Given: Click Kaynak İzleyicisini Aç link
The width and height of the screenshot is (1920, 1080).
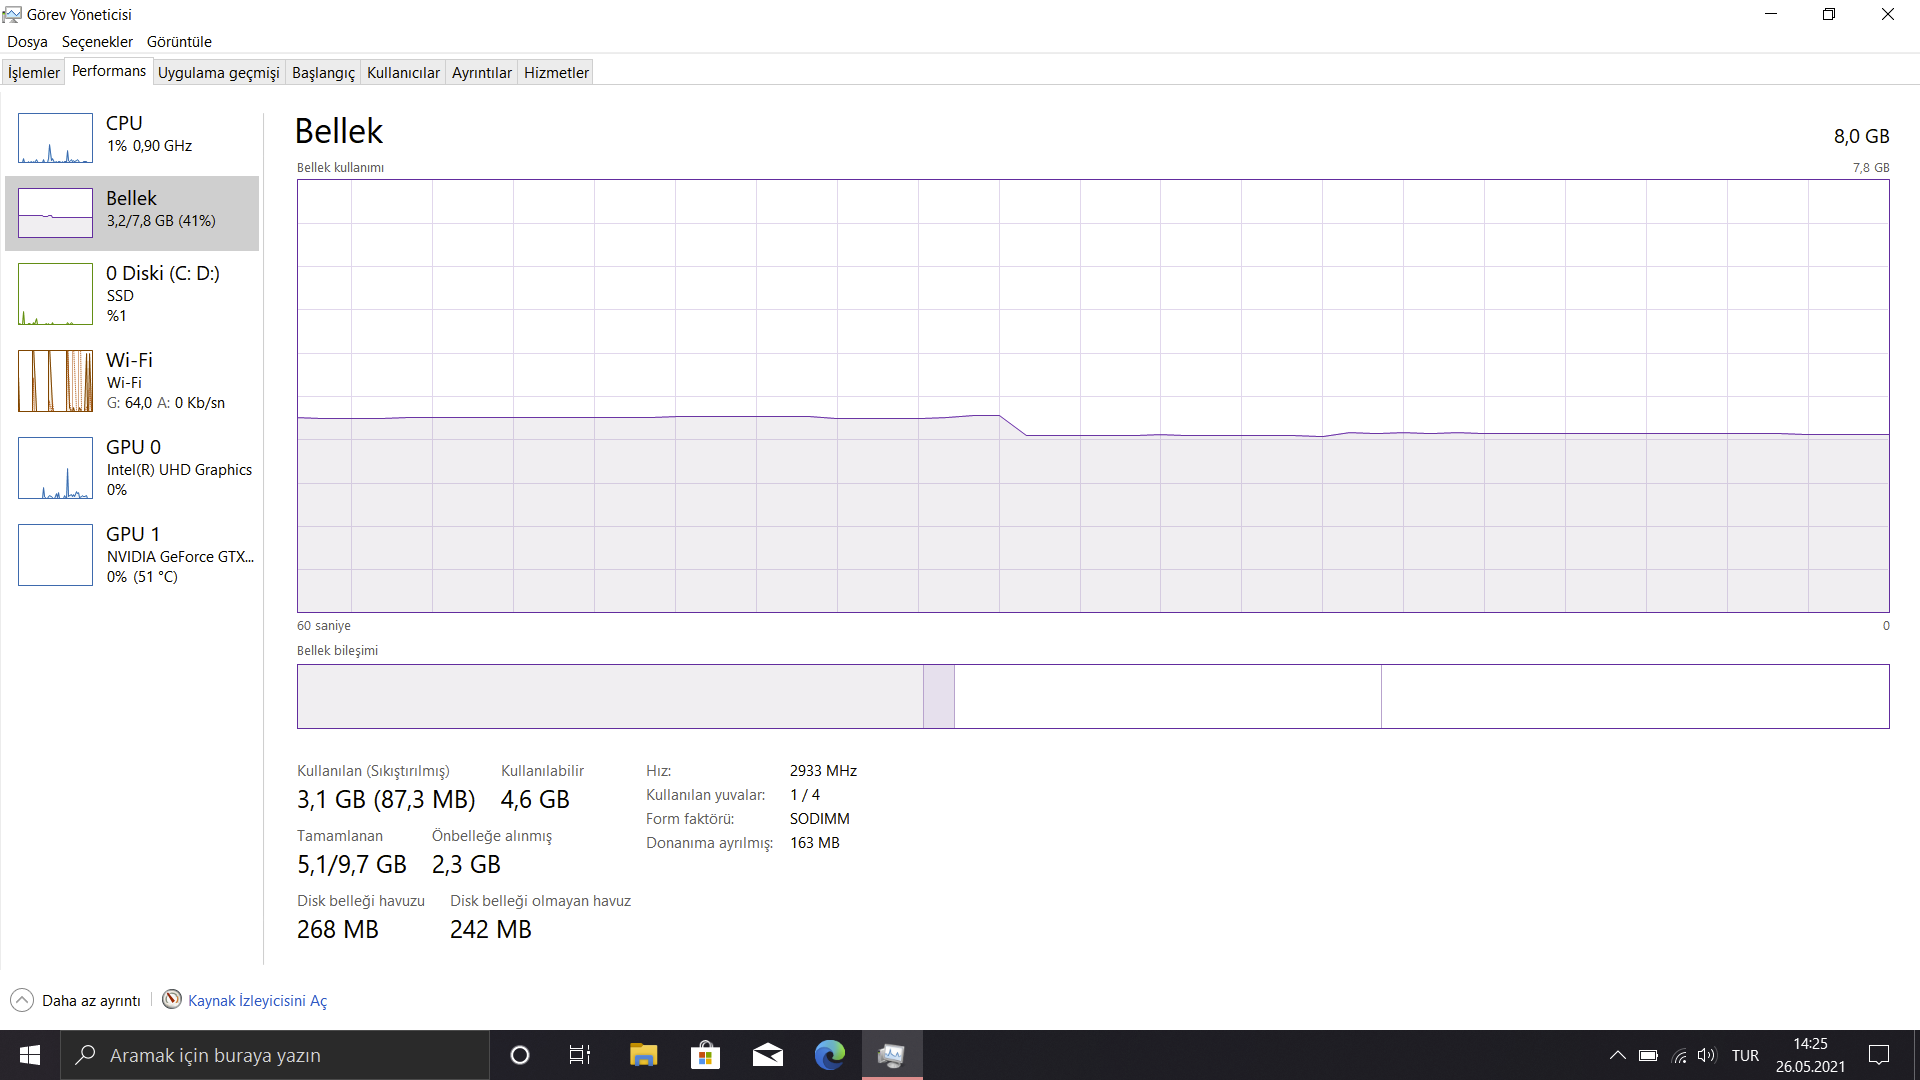Looking at the screenshot, I should pyautogui.click(x=257, y=1000).
